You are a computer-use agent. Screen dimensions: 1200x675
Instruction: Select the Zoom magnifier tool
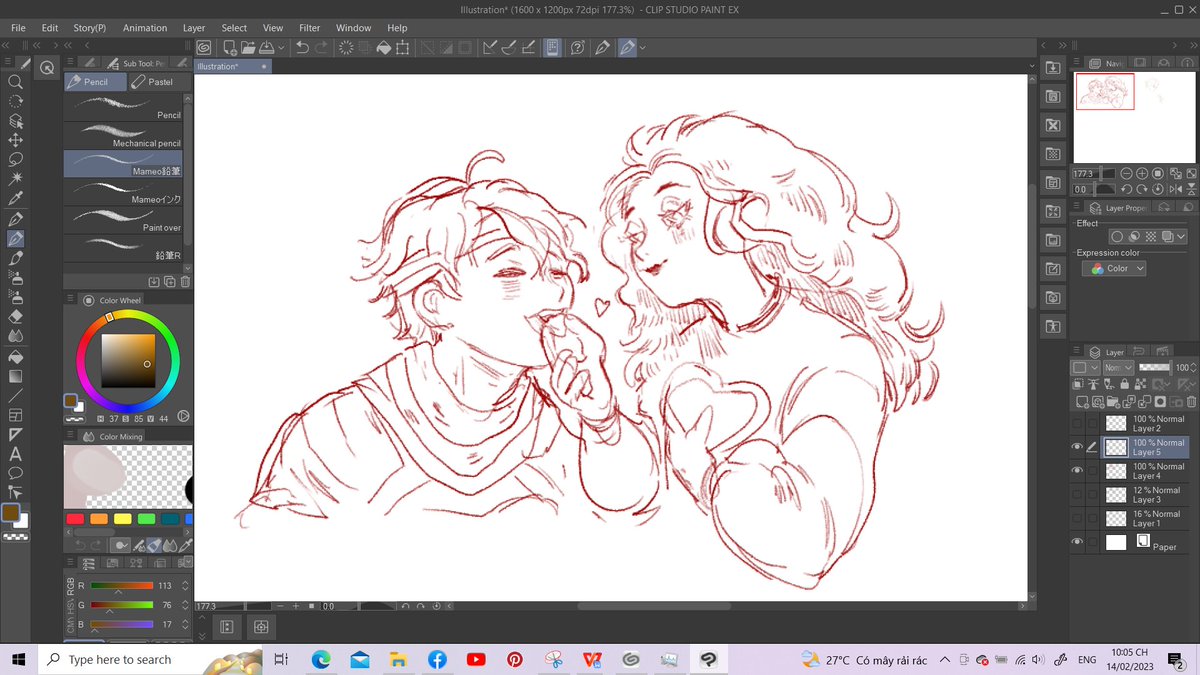[15, 82]
